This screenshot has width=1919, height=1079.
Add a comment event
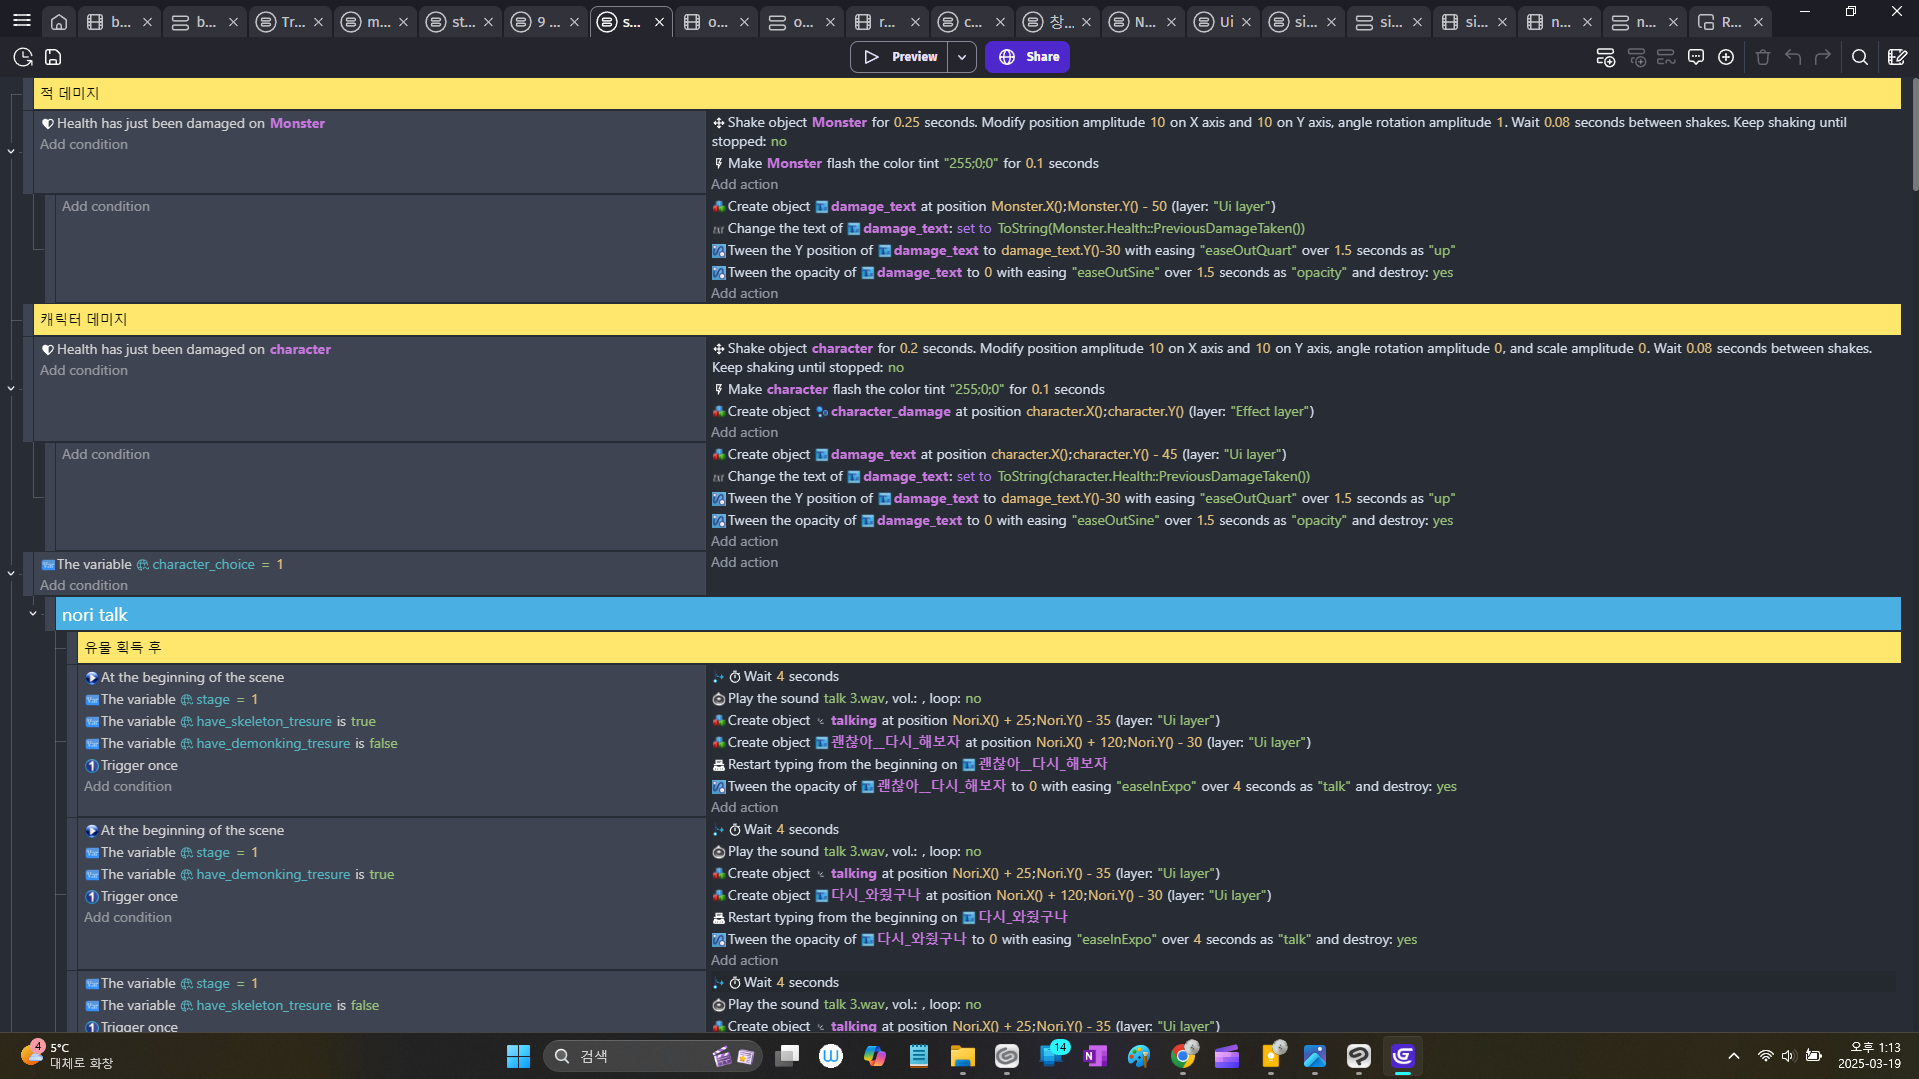coord(1696,57)
